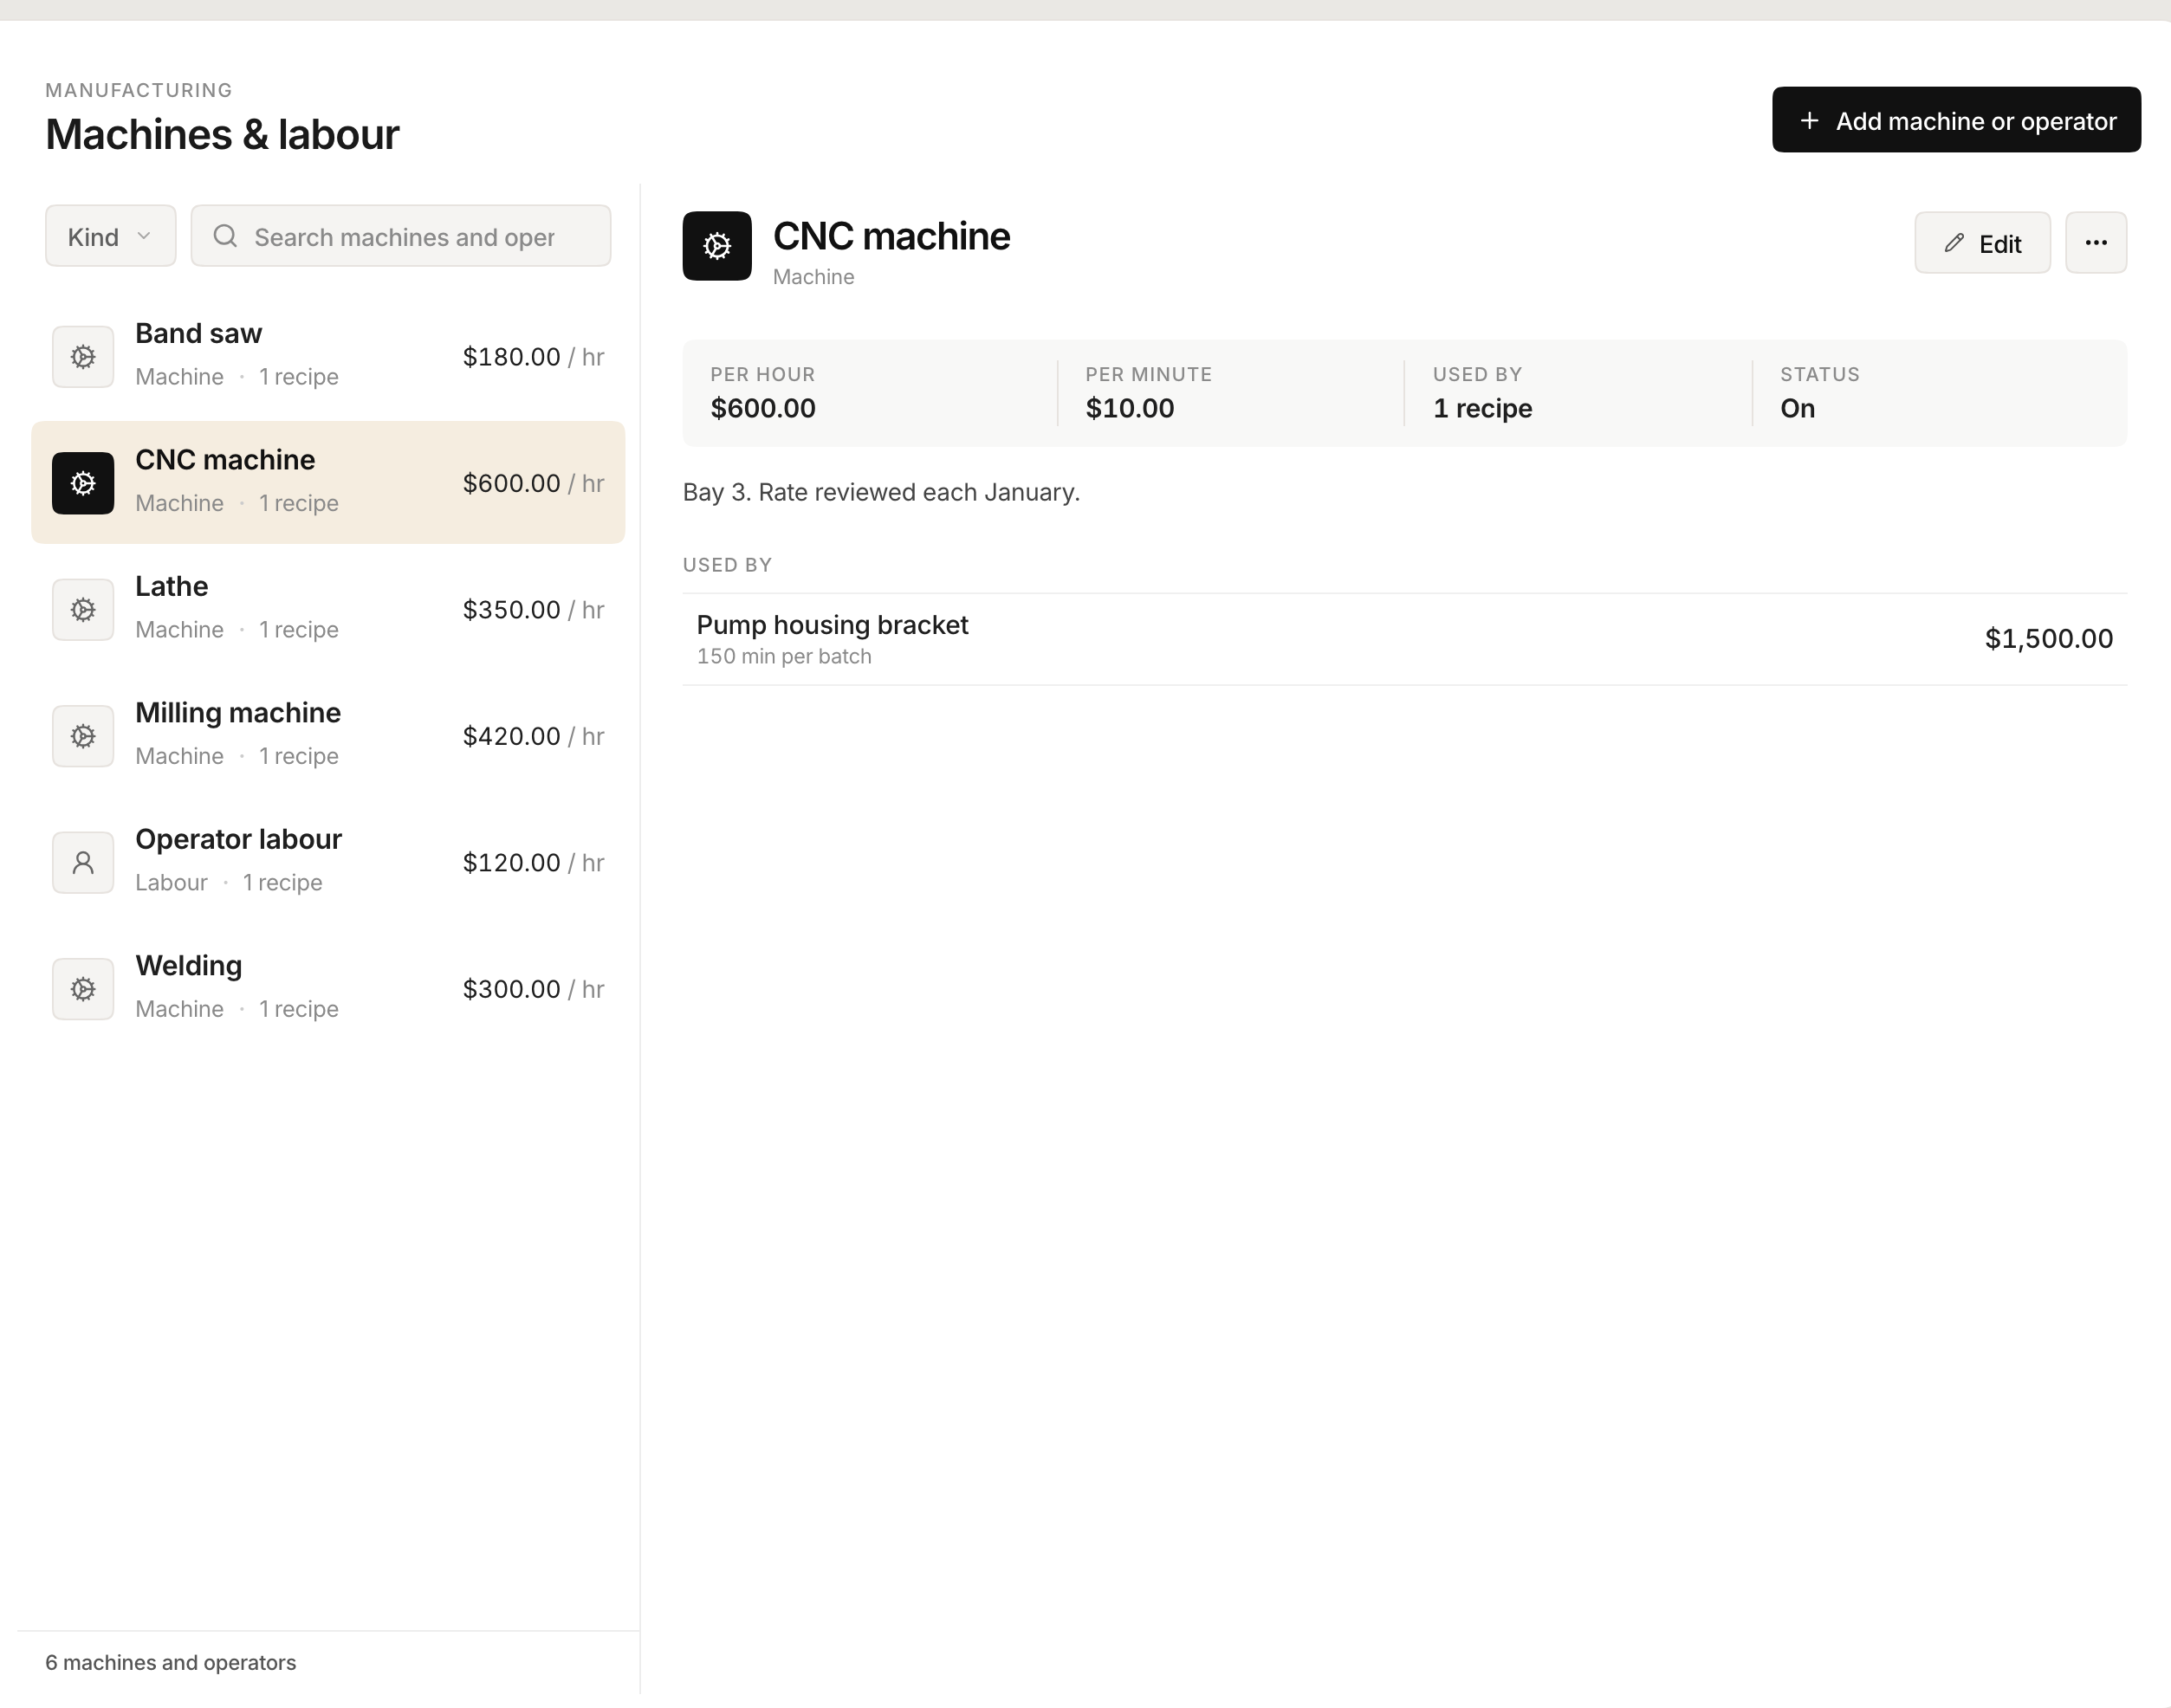Viewport: 2171px width, 1708px height.
Task: Edit the CNC machine
Action: [1982, 242]
